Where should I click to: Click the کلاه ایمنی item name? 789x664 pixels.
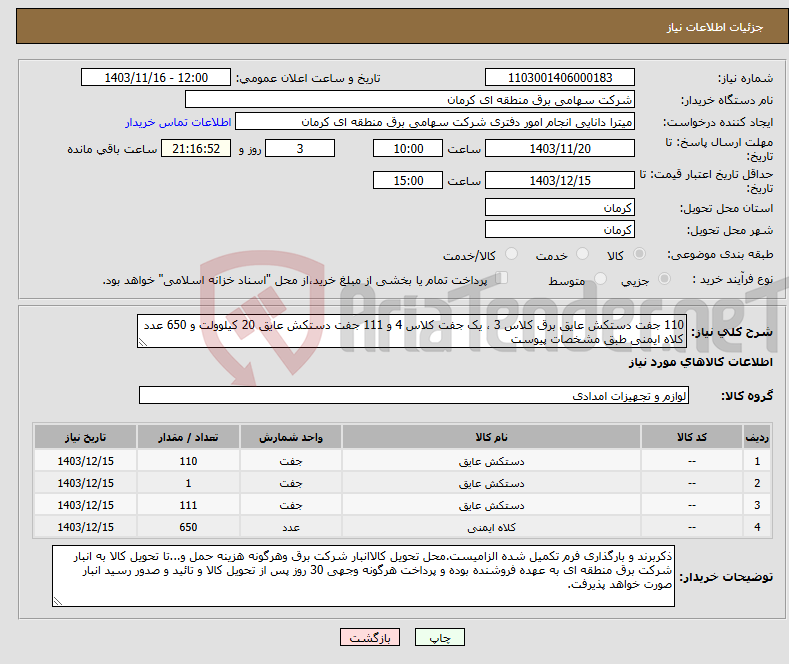pyautogui.click(x=491, y=527)
